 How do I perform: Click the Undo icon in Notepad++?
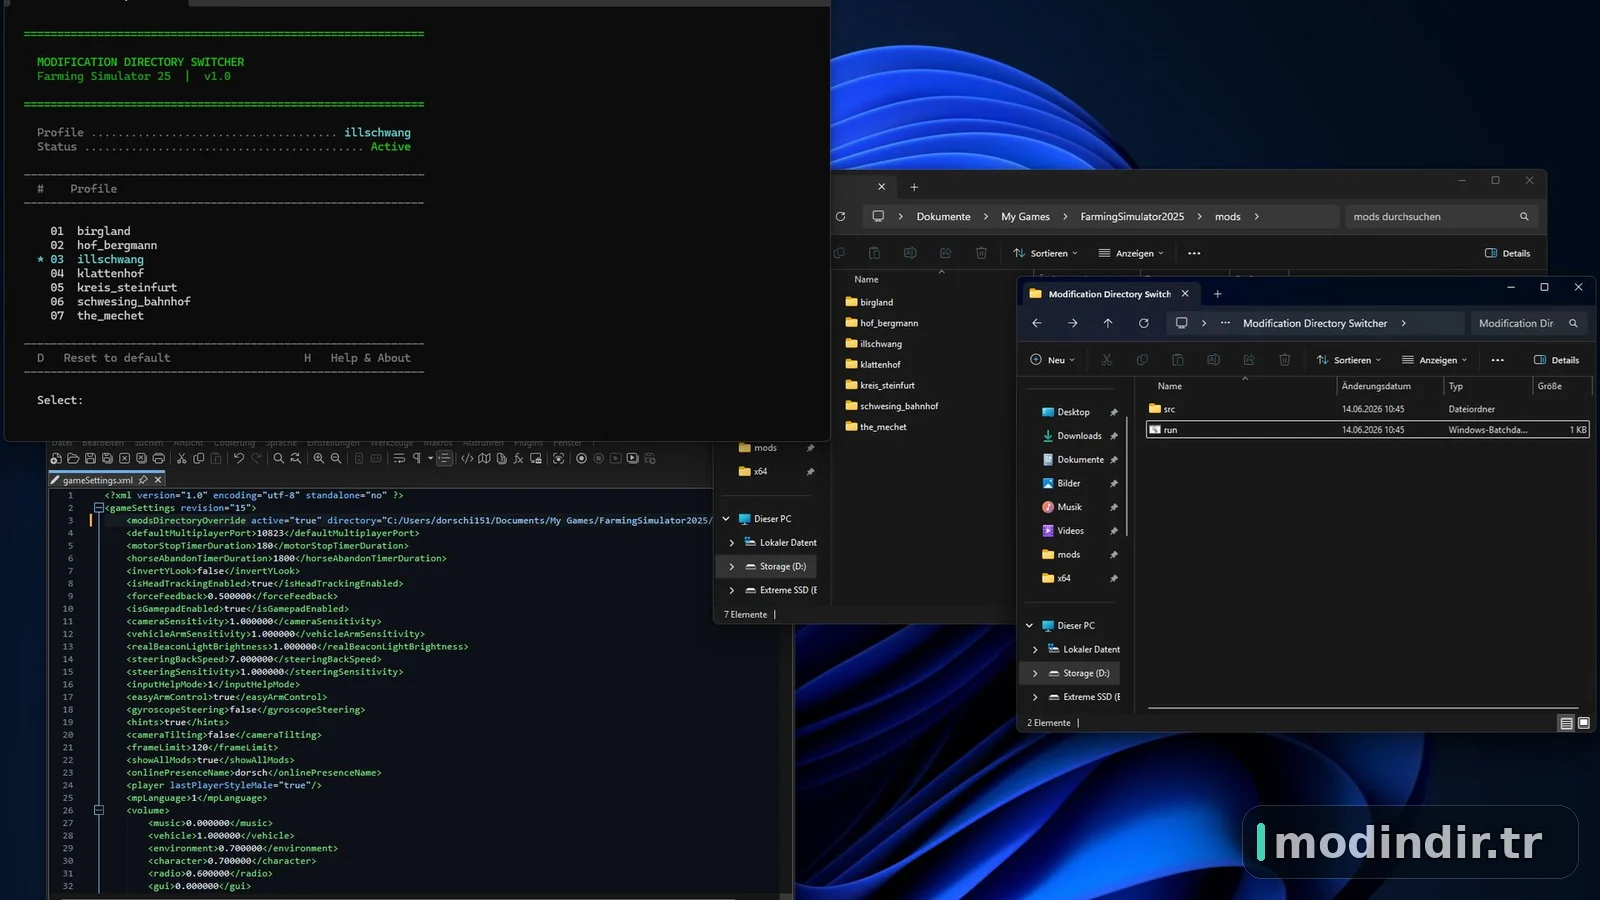238,458
